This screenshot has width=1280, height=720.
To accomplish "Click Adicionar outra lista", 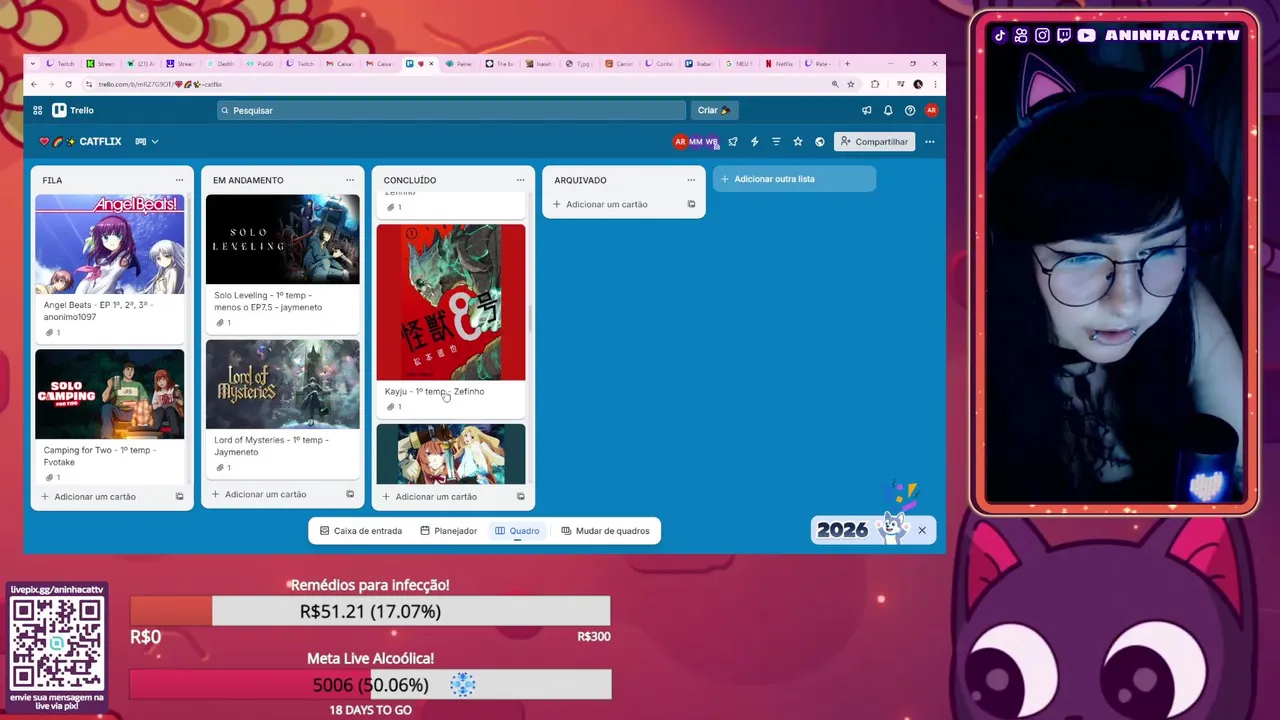I will click(x=794, y=179).
